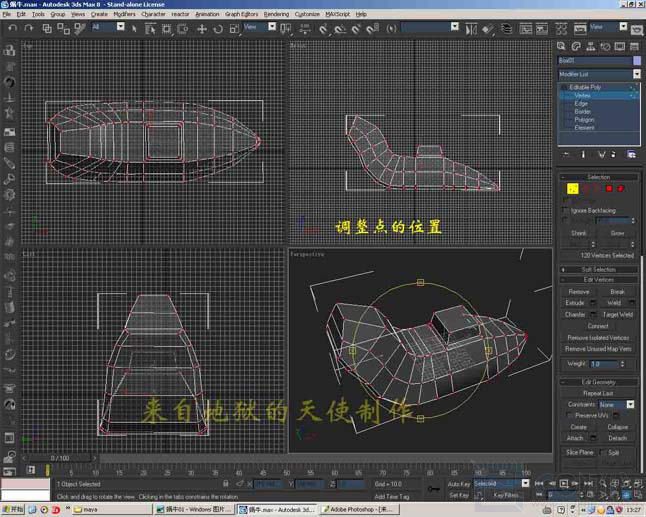The height and width of the screenshot is (517, 646).
Task: Activate the Select Object arrow tool
Action: pos(134,28)
